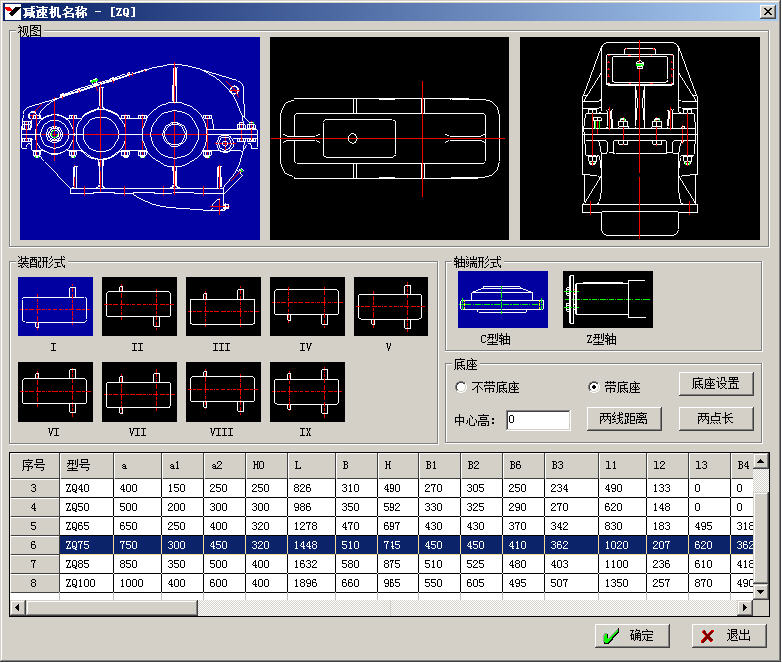Click the 中心高 input field
The height and width of the screenshot is (663, 782).
click(x=538, y=420)
